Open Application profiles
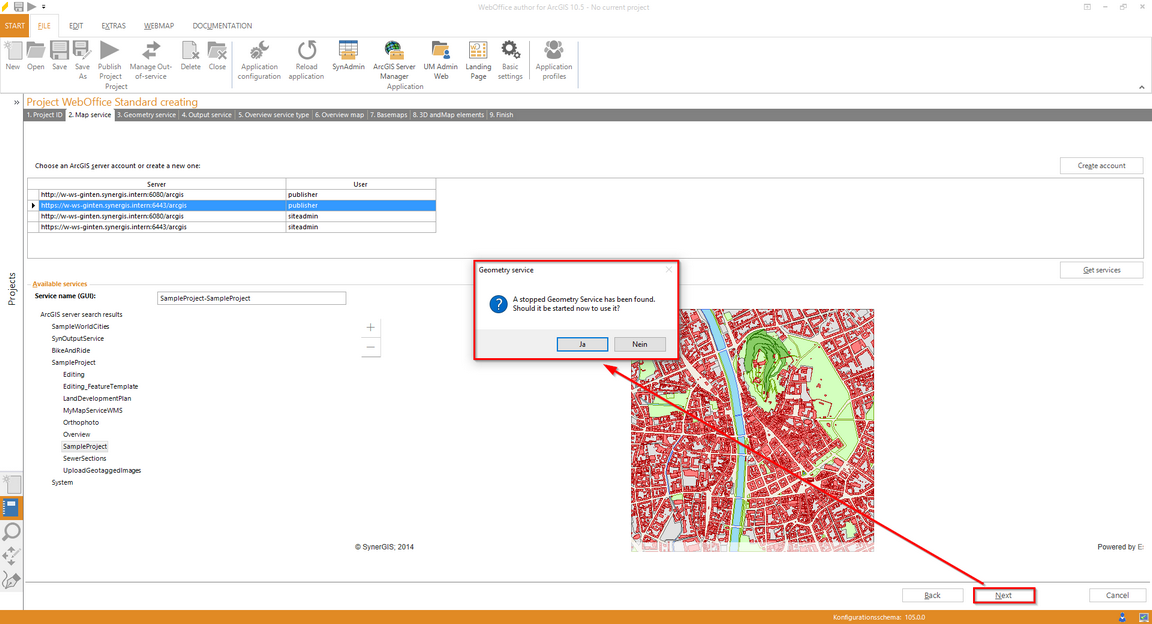The height and width of the screenshot is (624, 1152). pos(553,52)
